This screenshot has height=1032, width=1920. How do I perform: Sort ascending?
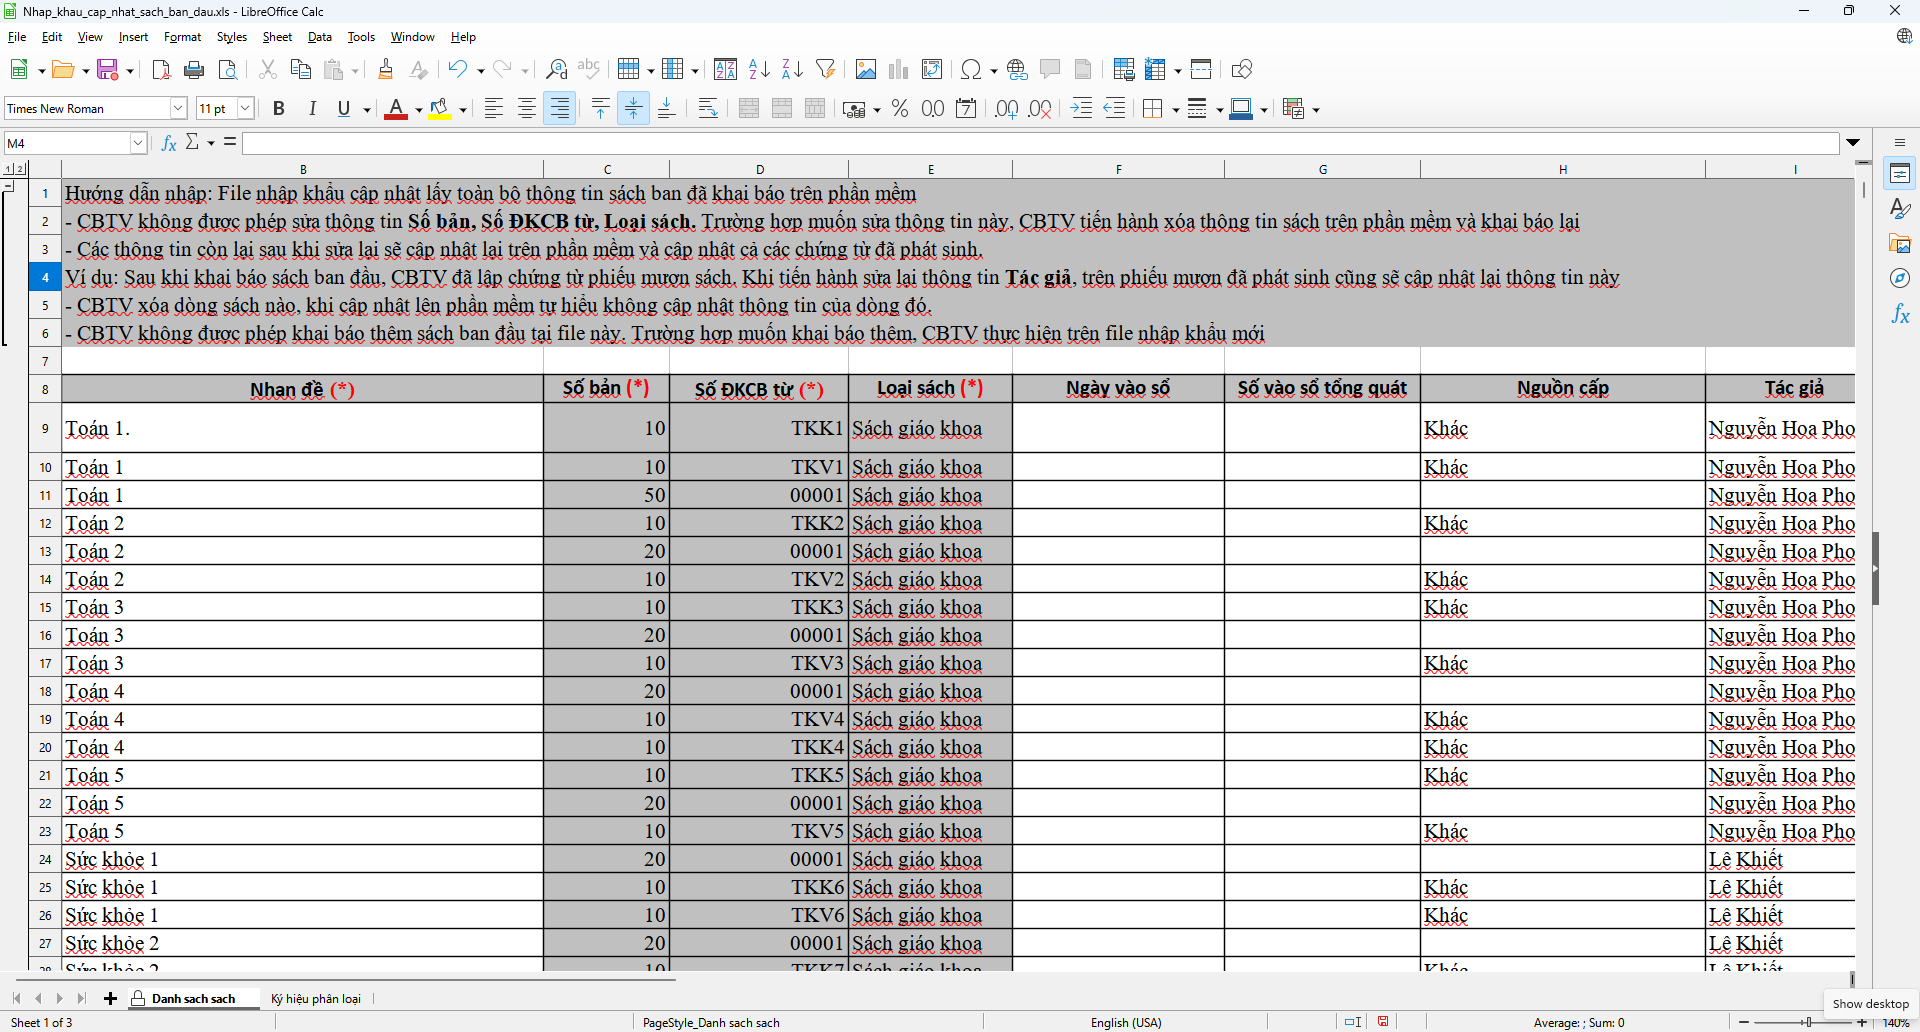(760, 69)
